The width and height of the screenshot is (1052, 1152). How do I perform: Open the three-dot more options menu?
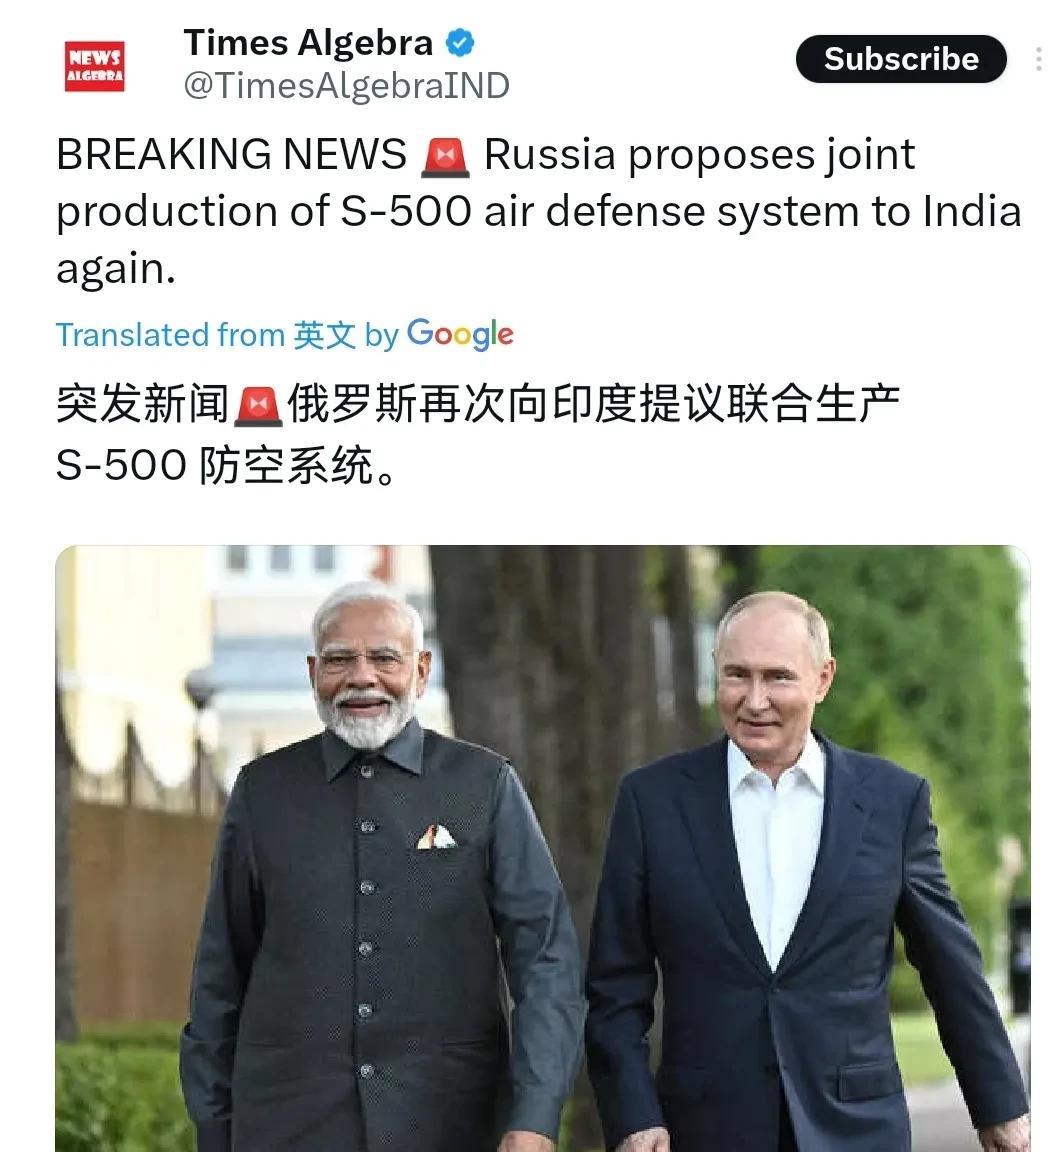pos(1038,59)
